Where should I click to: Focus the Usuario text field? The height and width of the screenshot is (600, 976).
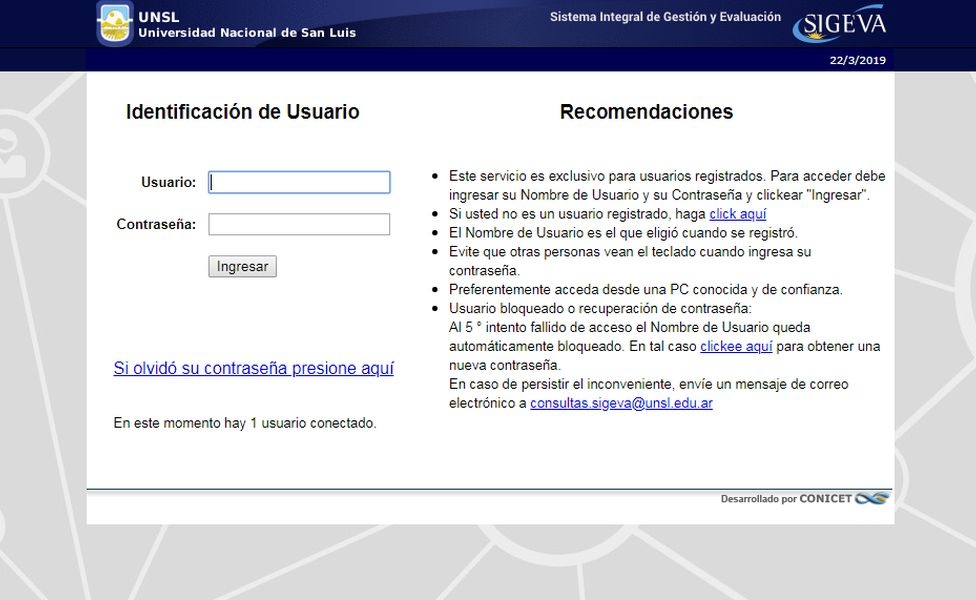(x=299, y=182)
